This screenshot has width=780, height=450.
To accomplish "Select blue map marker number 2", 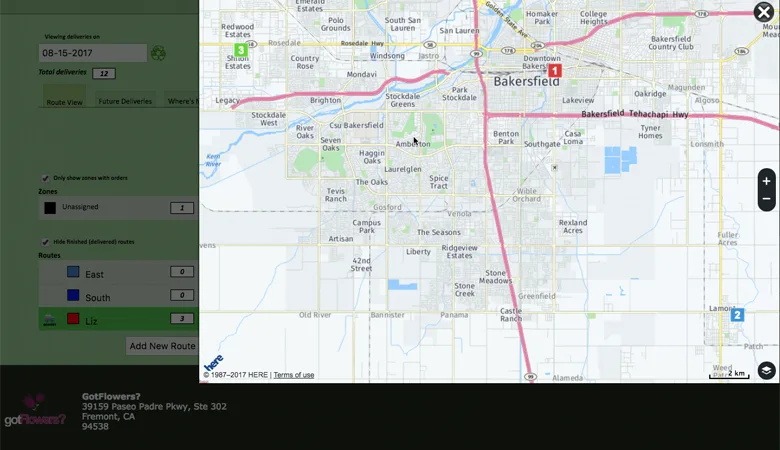I will 737,315.
